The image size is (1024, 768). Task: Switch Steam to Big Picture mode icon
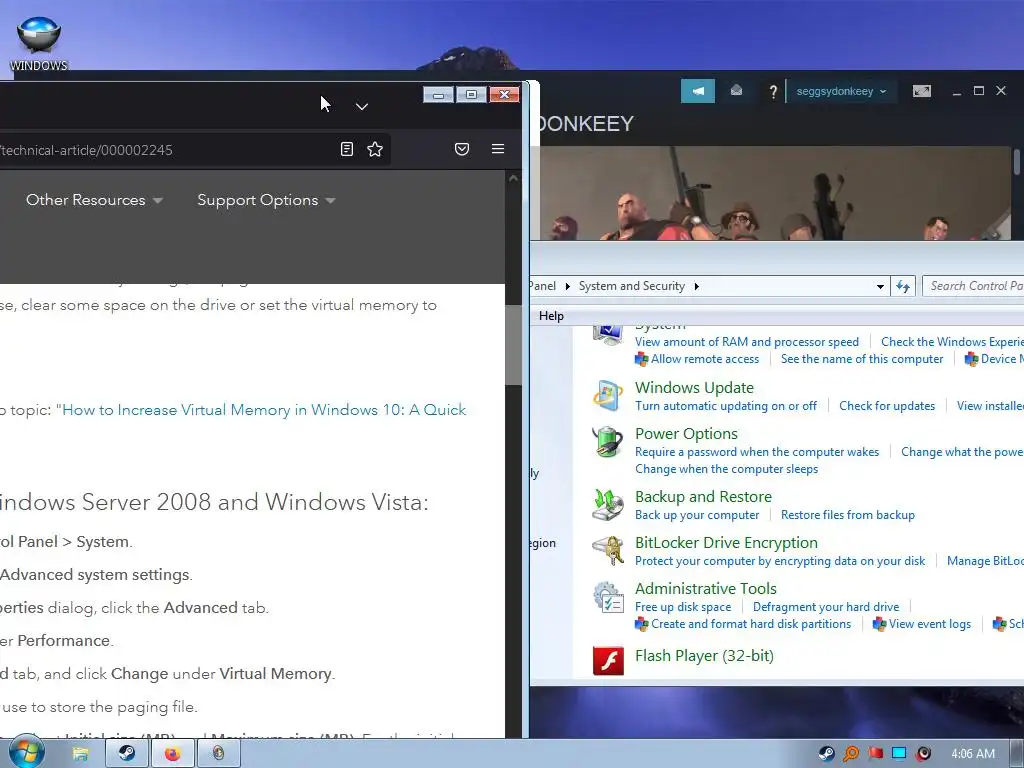(921, 91)
